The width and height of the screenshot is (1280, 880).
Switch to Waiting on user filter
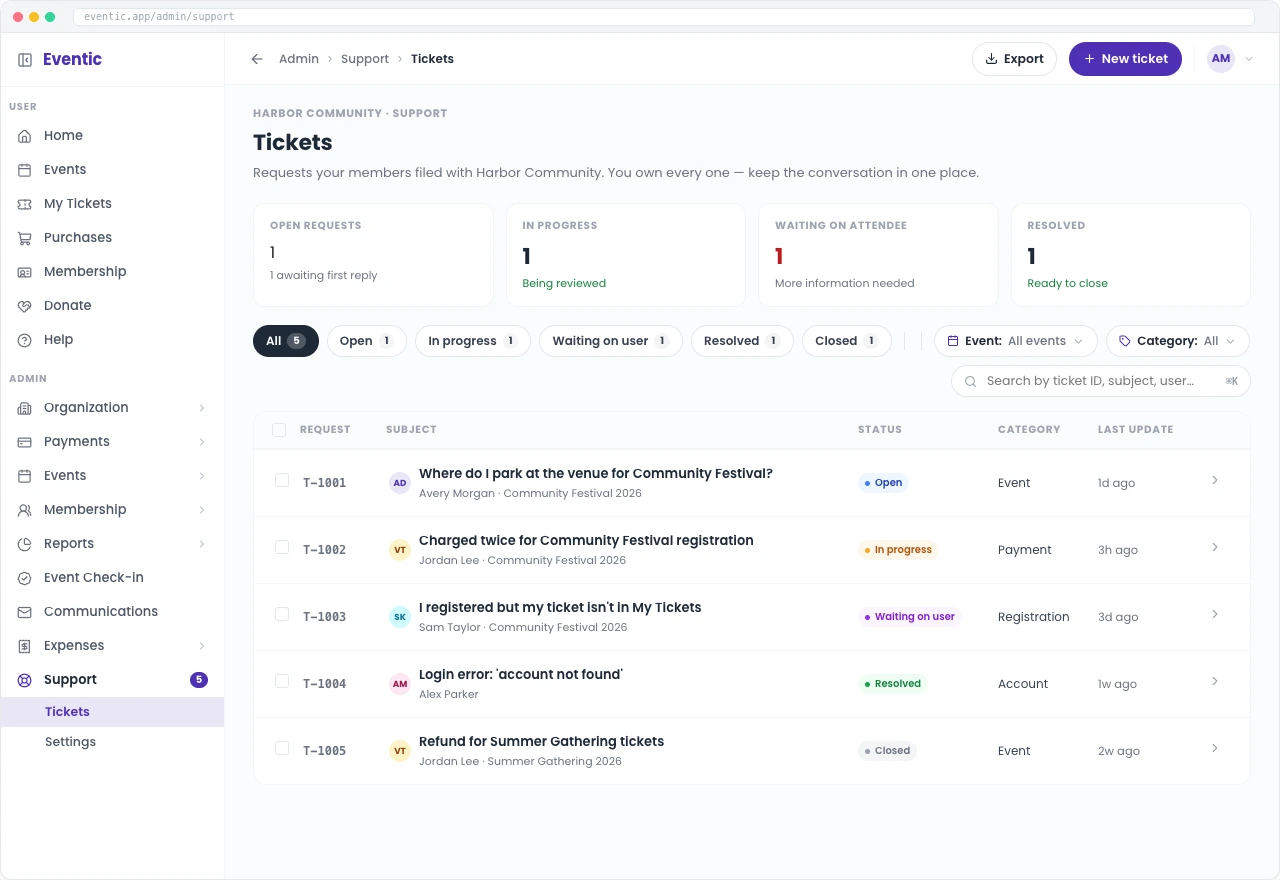pos(611,341)
